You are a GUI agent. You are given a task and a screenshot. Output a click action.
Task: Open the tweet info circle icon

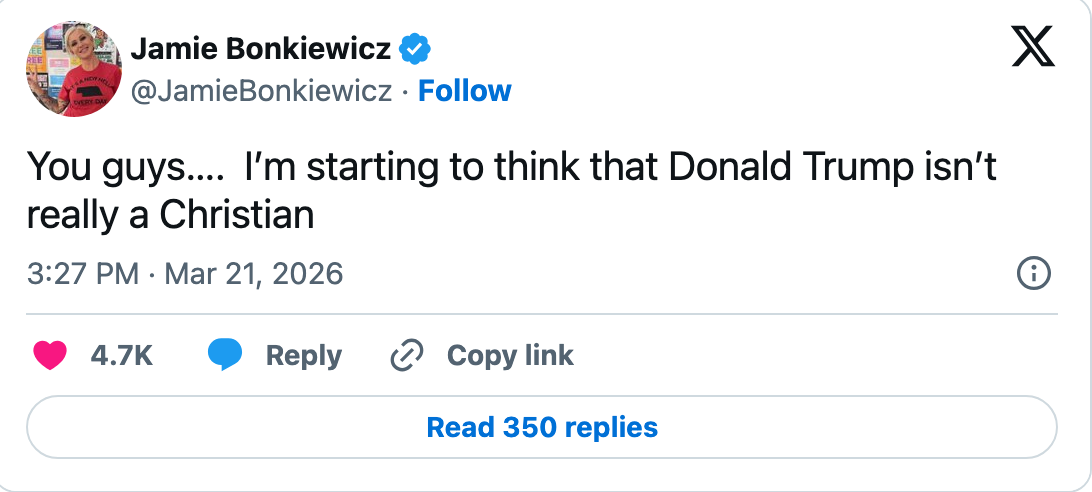[x=1032, y=273]
